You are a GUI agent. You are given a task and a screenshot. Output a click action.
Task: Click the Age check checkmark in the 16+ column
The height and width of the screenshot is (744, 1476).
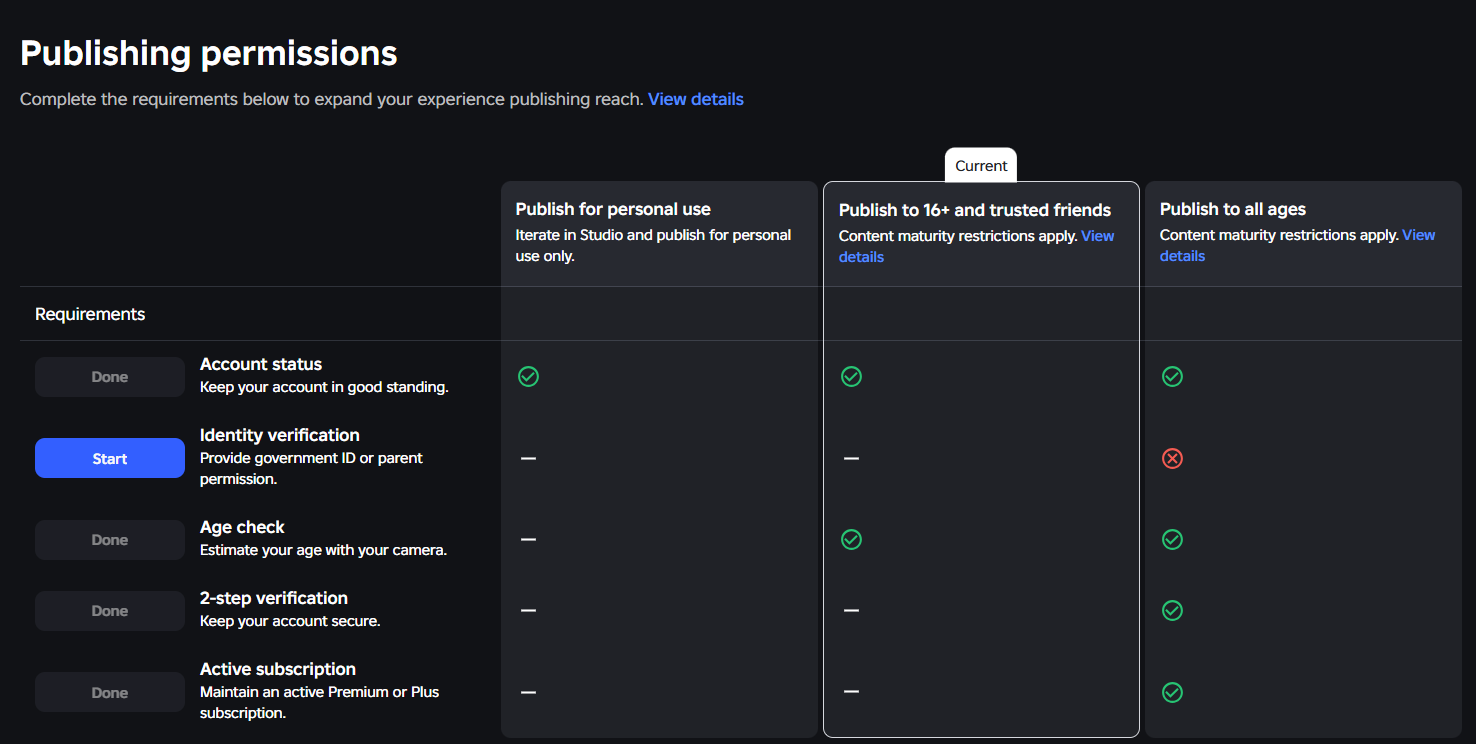pos(851,539)
